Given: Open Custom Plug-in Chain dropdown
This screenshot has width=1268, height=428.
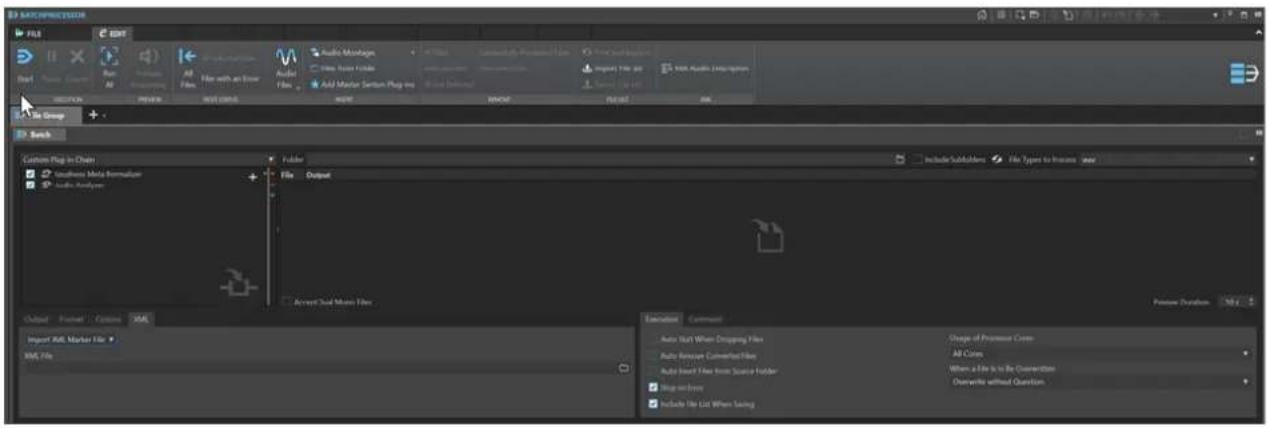Looking at the screenshot, I should point(147,159).
